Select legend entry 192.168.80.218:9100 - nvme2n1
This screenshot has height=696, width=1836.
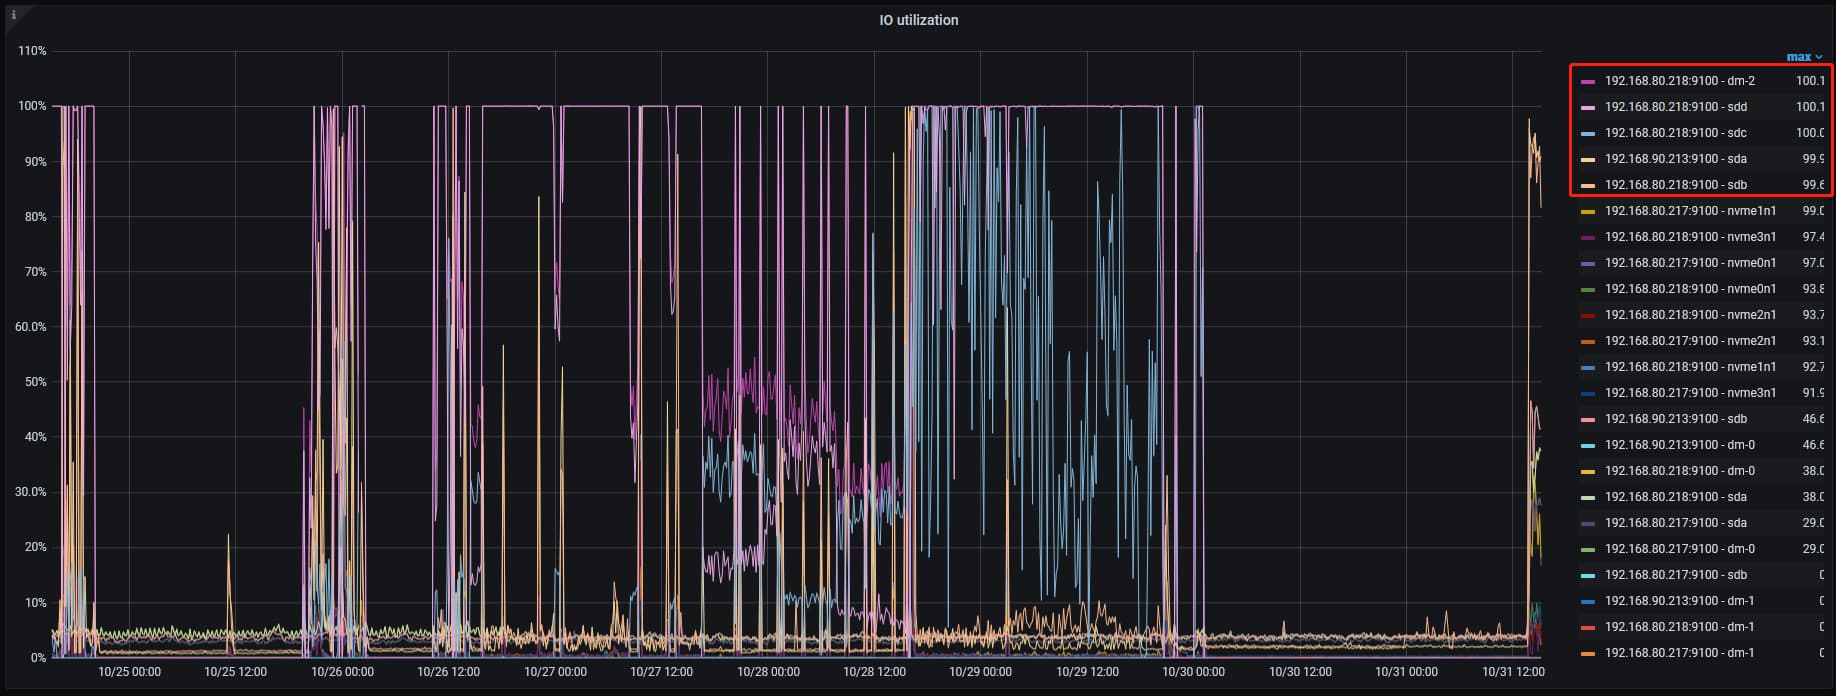[x=1690, y=315]
